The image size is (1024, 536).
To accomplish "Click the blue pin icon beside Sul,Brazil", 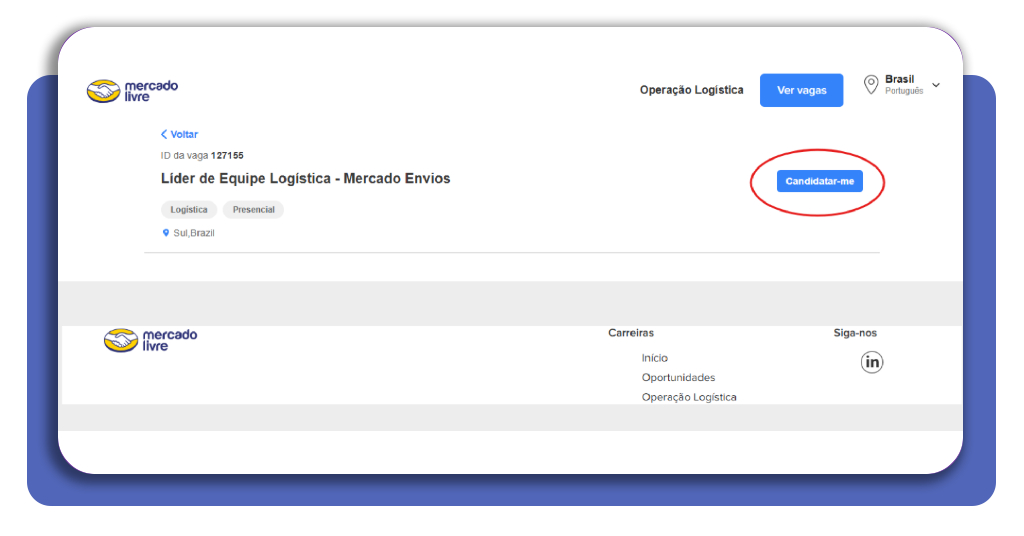I will tap(166, 233).
